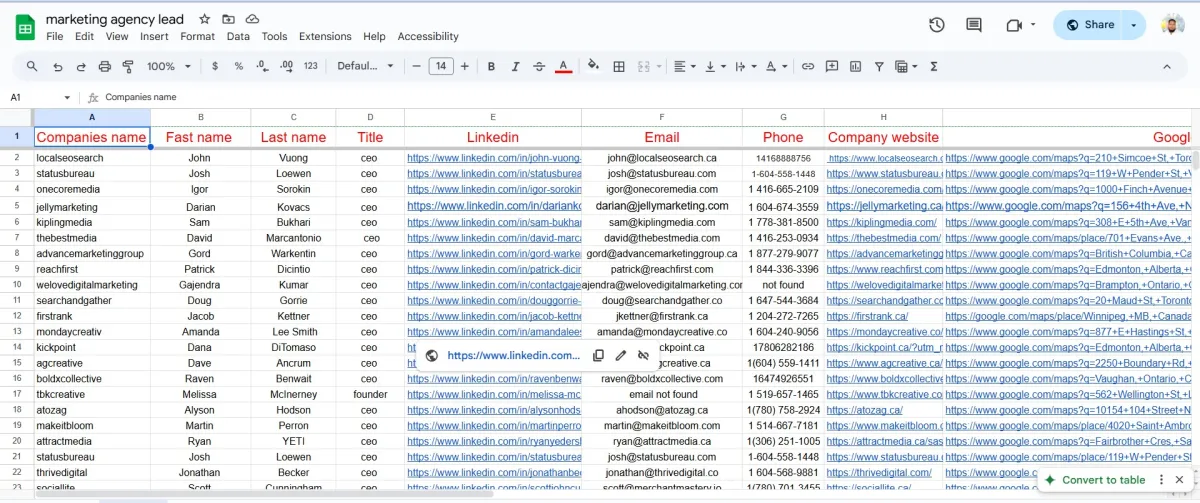Print the spreadsheet

(x=105, y=66)
